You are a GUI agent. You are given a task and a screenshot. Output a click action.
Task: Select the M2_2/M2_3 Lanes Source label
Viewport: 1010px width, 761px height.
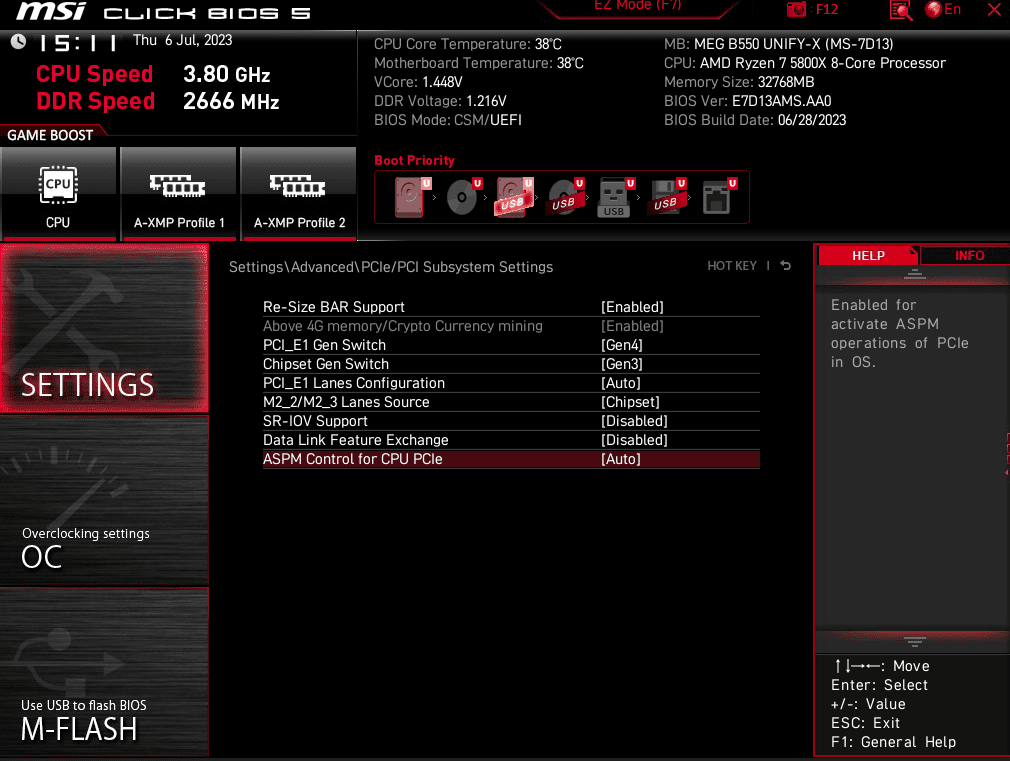[346, 402]
